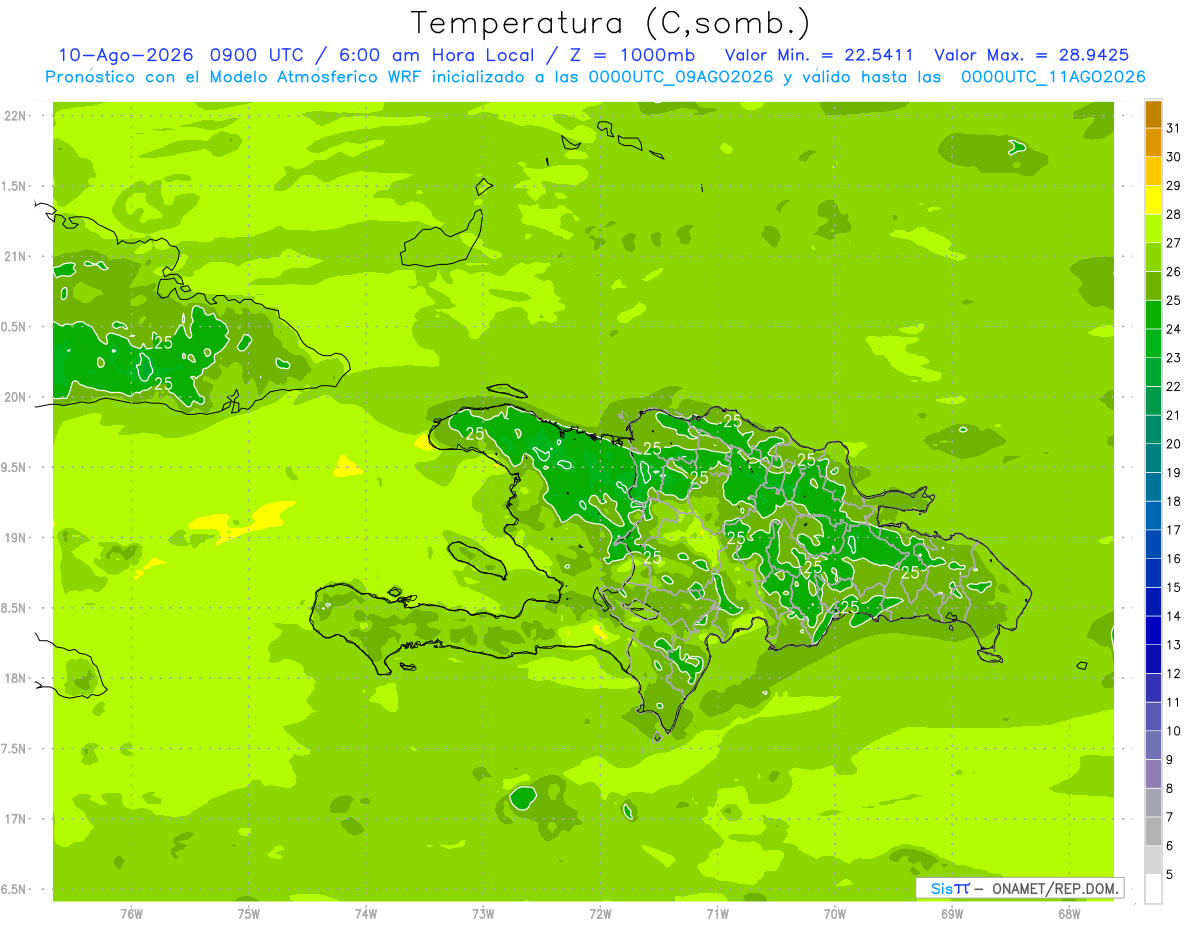Click the colorbar value label 22
1200x927 pixels.
click(x=1173, y=386)
